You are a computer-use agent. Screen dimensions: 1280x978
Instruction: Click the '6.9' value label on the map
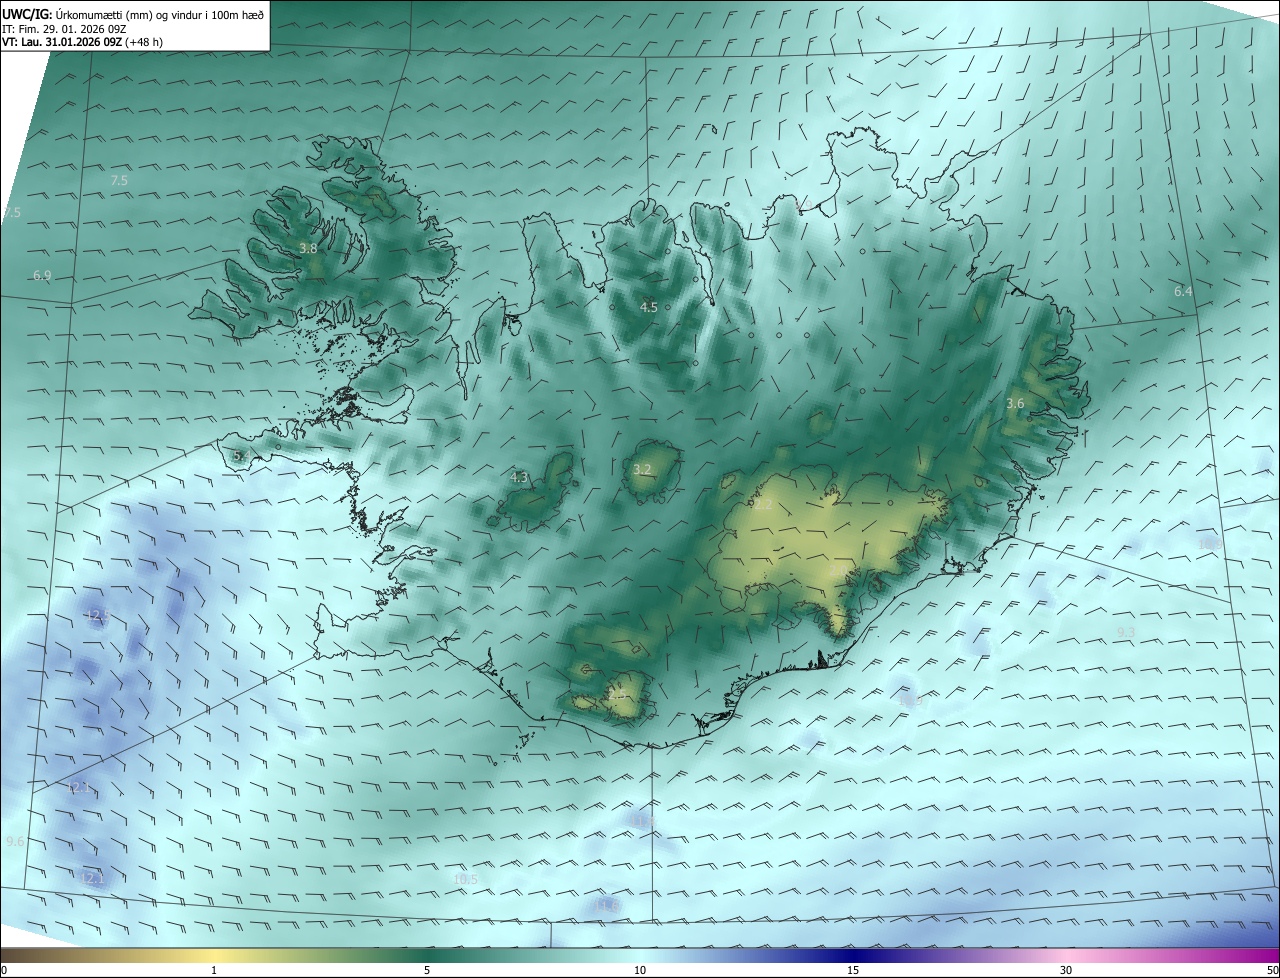pos(42,276)
